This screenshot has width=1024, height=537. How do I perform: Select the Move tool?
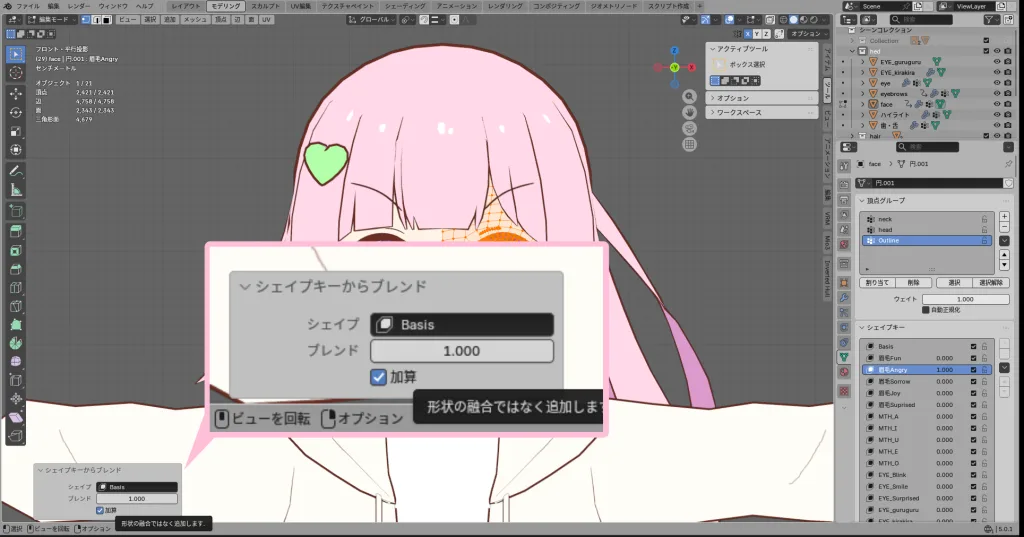coord(16,94)
